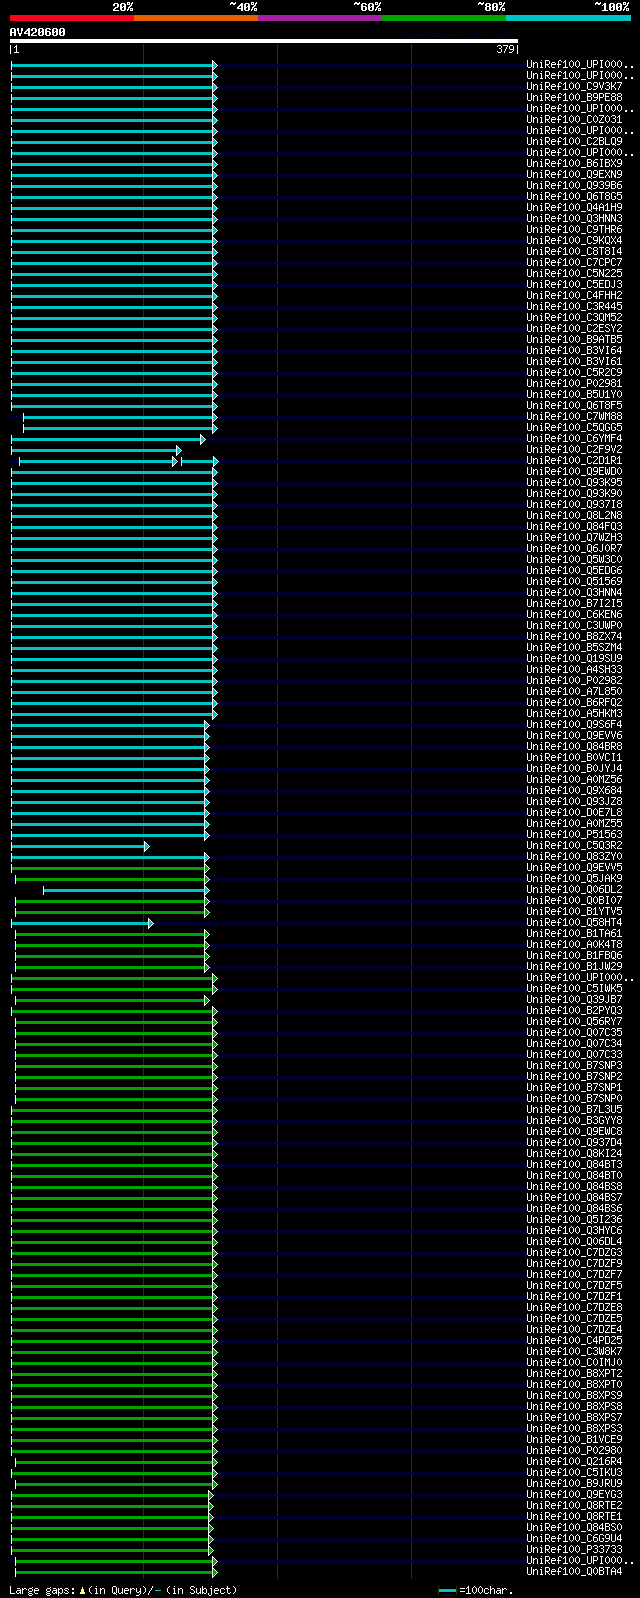Click label UniRef100_Q7WZH3
The width and height of the screenshot is (640, 1598).
tap(574, 538)
